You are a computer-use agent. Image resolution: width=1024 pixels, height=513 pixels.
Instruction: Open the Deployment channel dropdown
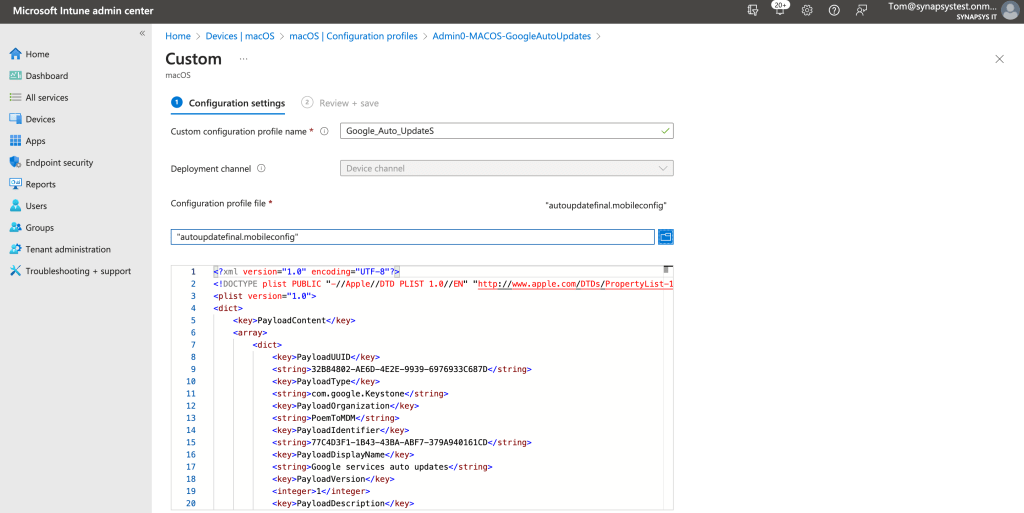point(507,169)
